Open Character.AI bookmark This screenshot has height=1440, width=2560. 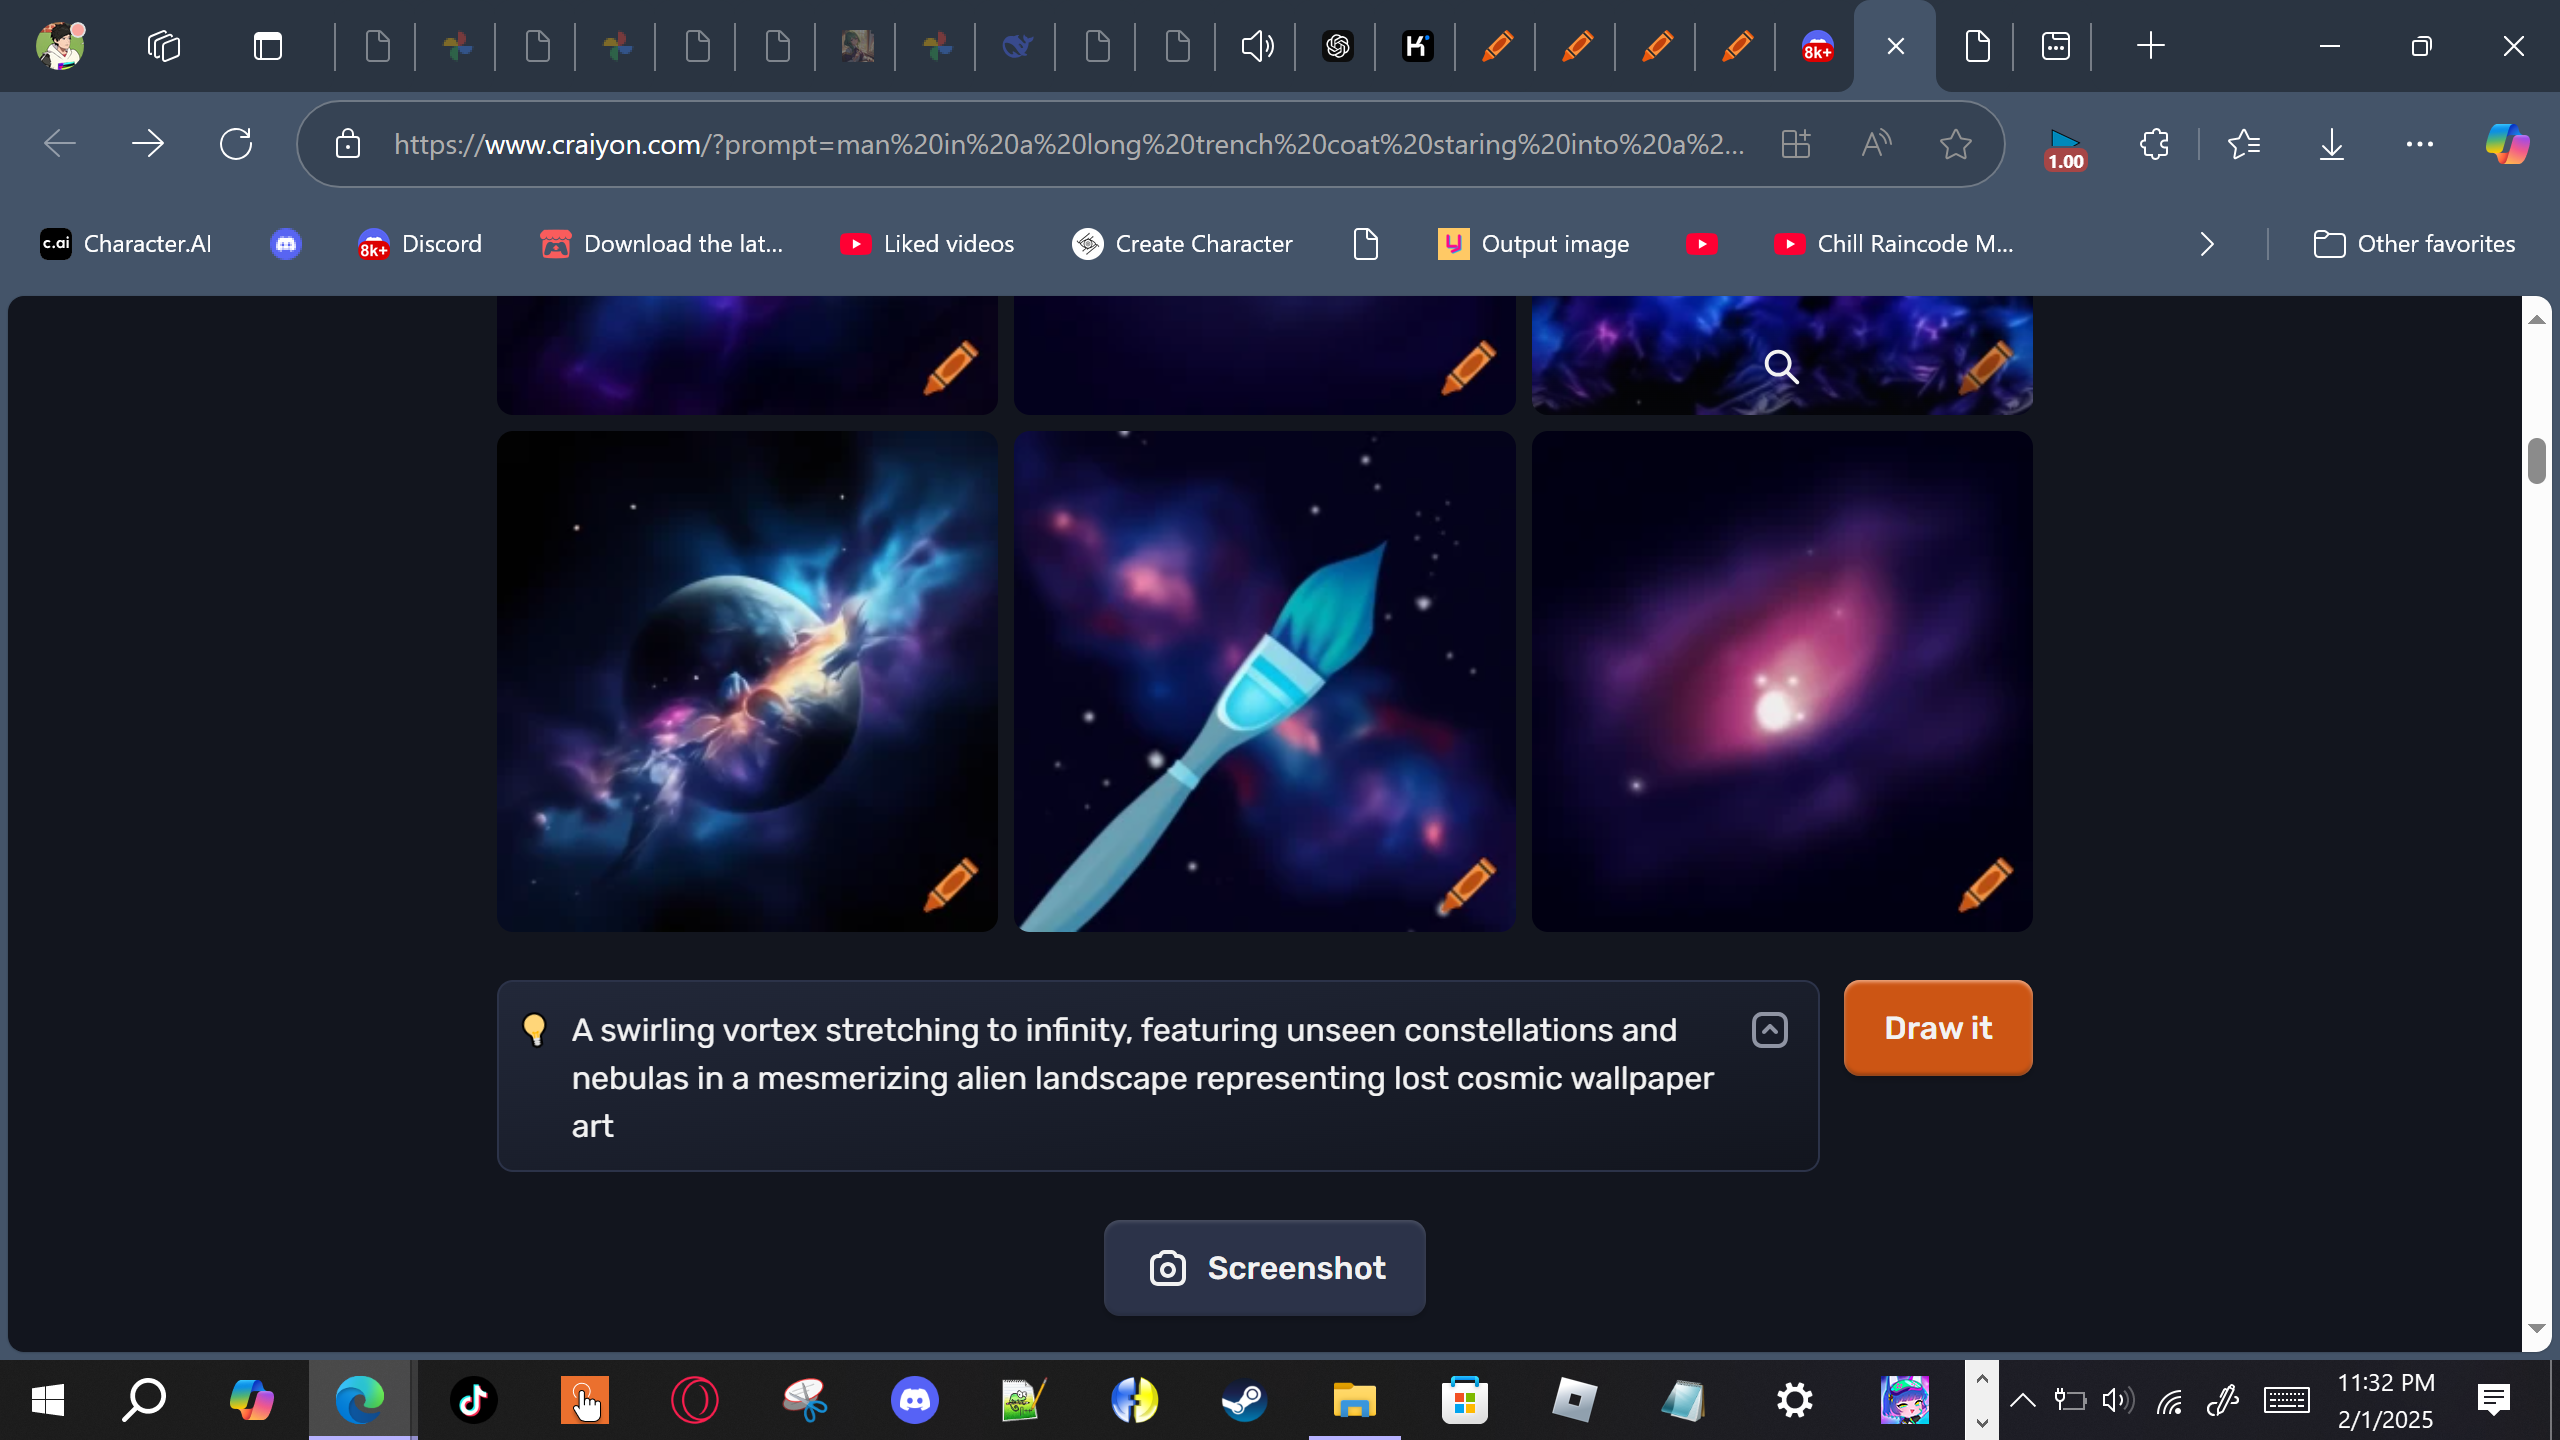(126, 244)
